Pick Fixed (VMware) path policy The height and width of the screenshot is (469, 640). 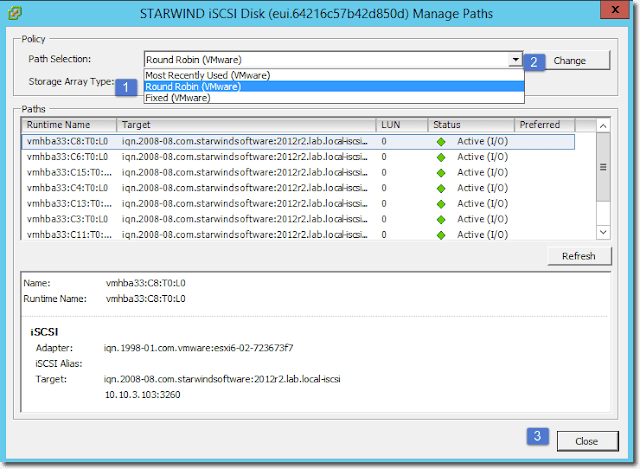(334, 98)
